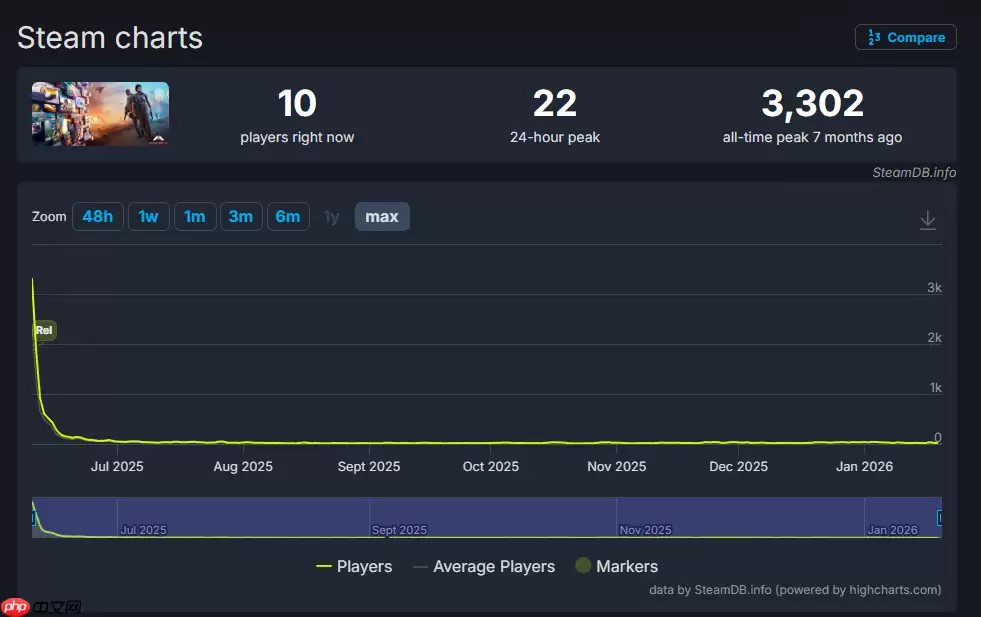Click the greyed-out 1y zoom option
The width and height of the screenshot is (981, 617).
point(331,217)
